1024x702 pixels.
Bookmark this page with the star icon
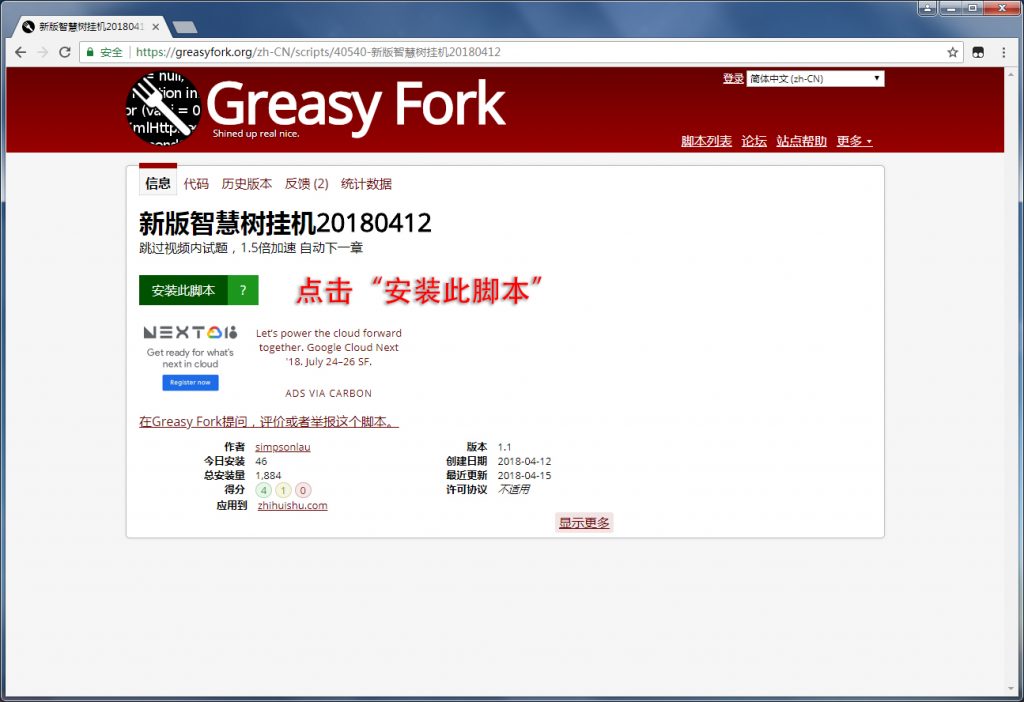(x=953, y=52)
